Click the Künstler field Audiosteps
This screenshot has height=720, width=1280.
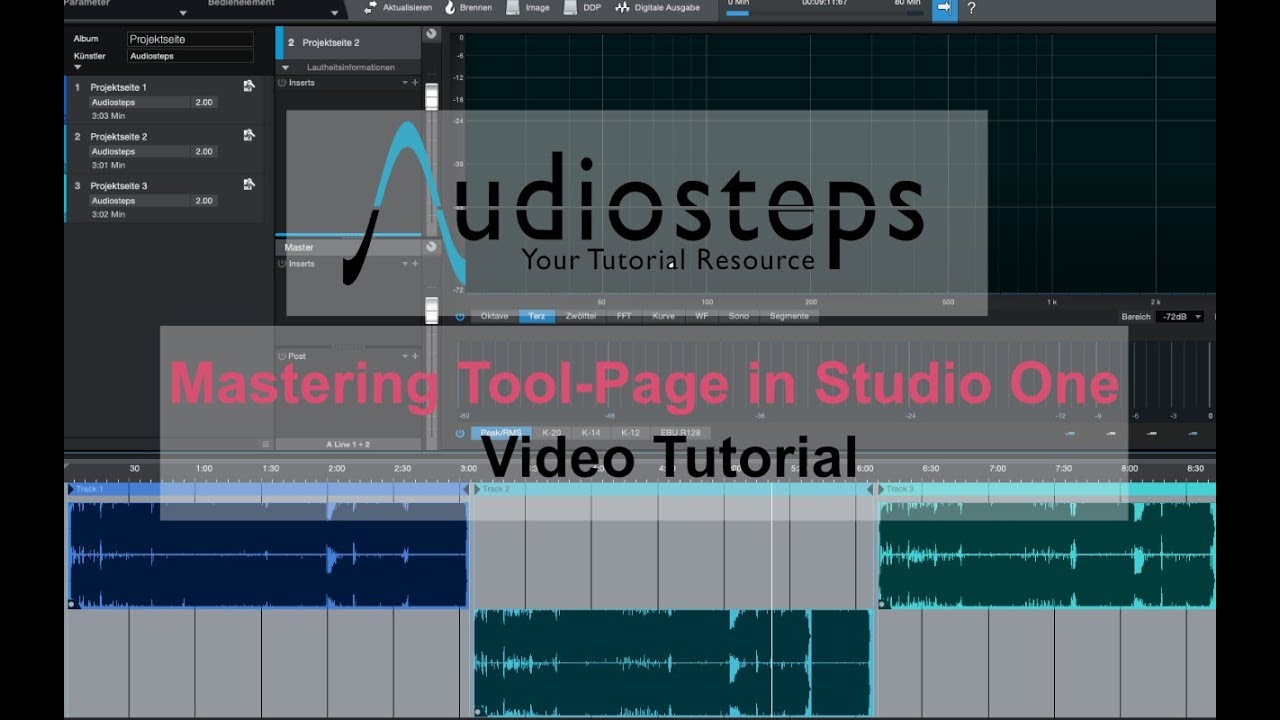click(190, 56)
